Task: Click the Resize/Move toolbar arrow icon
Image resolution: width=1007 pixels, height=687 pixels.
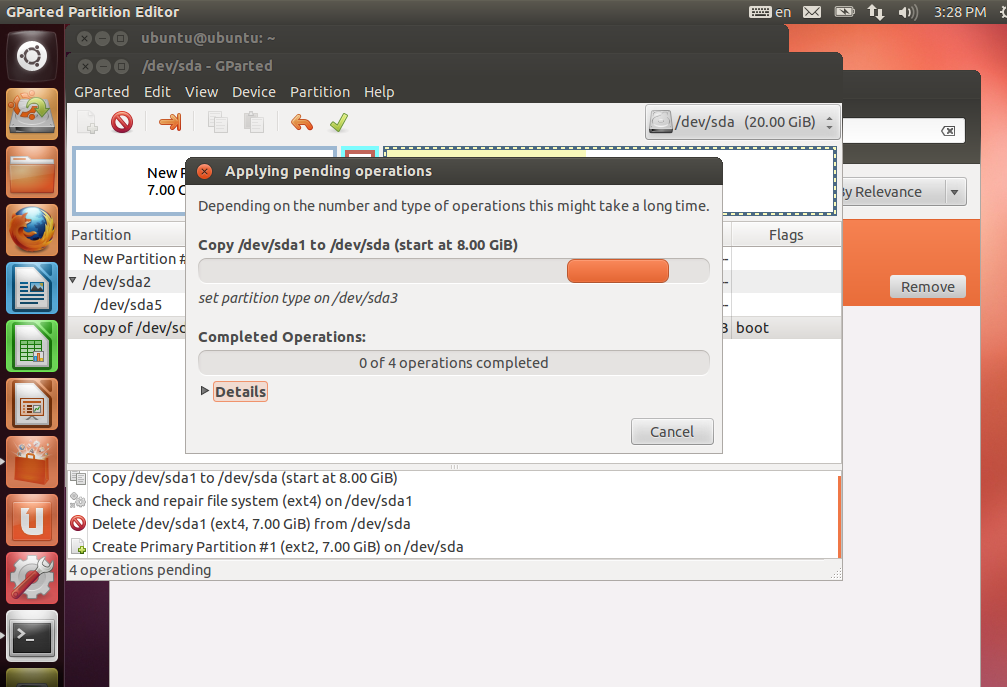Action: pos(170,122)
